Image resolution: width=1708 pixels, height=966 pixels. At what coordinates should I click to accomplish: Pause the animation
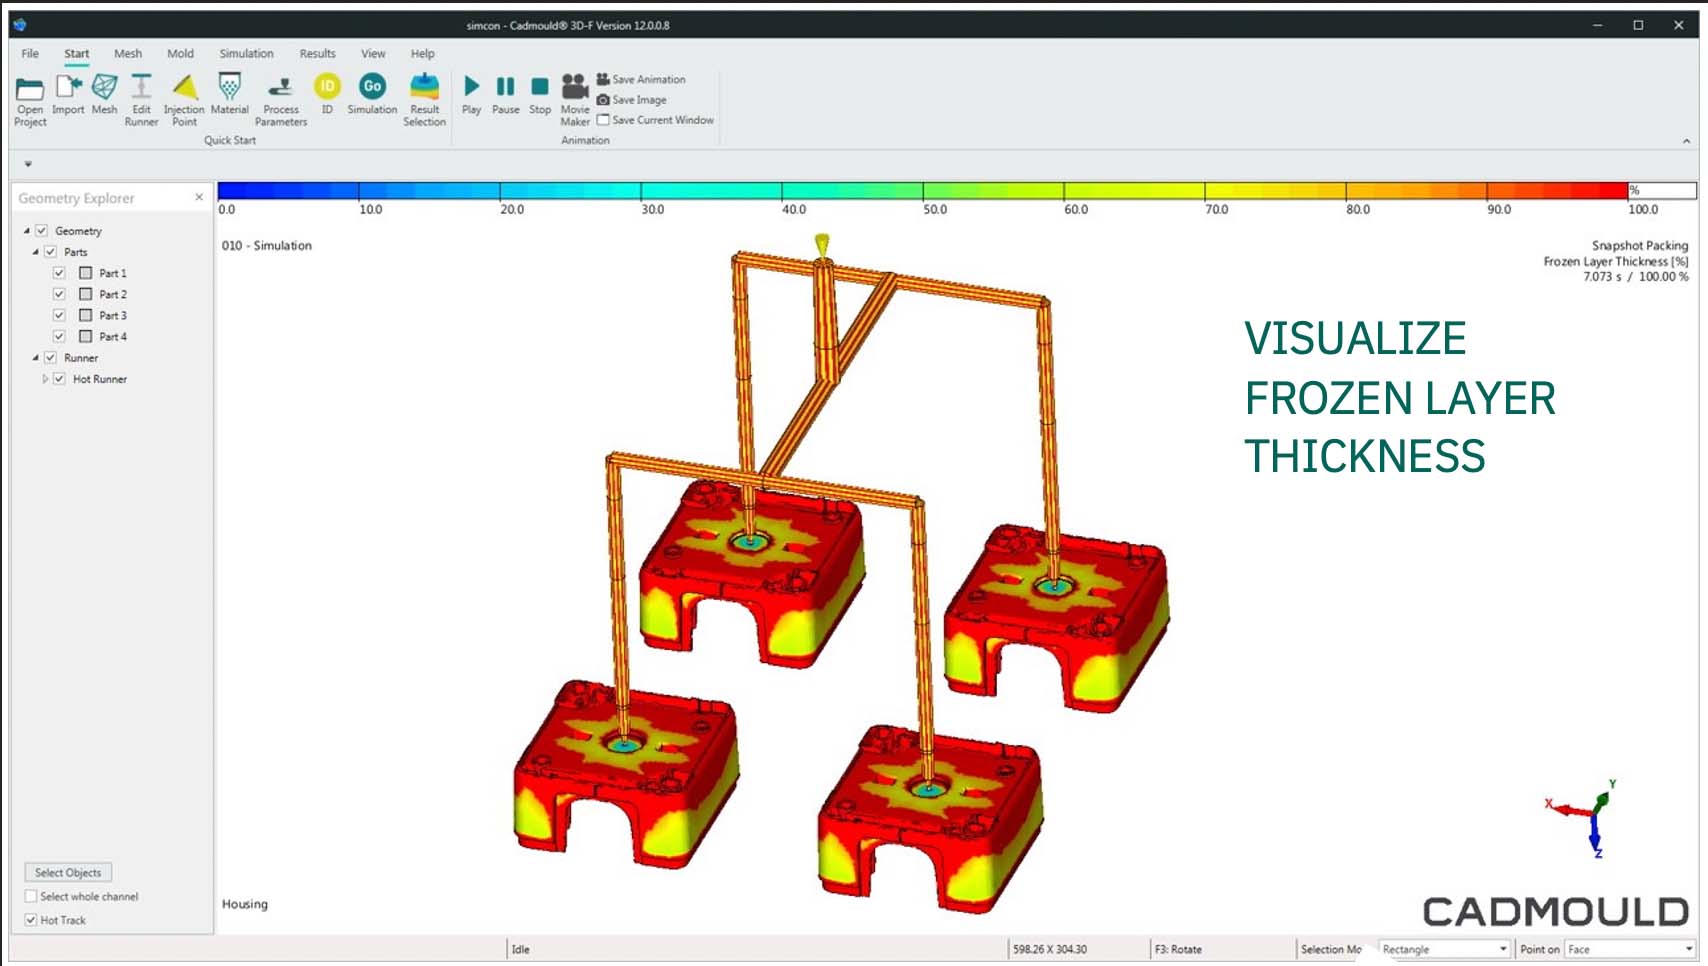click(x=506, y=87)
